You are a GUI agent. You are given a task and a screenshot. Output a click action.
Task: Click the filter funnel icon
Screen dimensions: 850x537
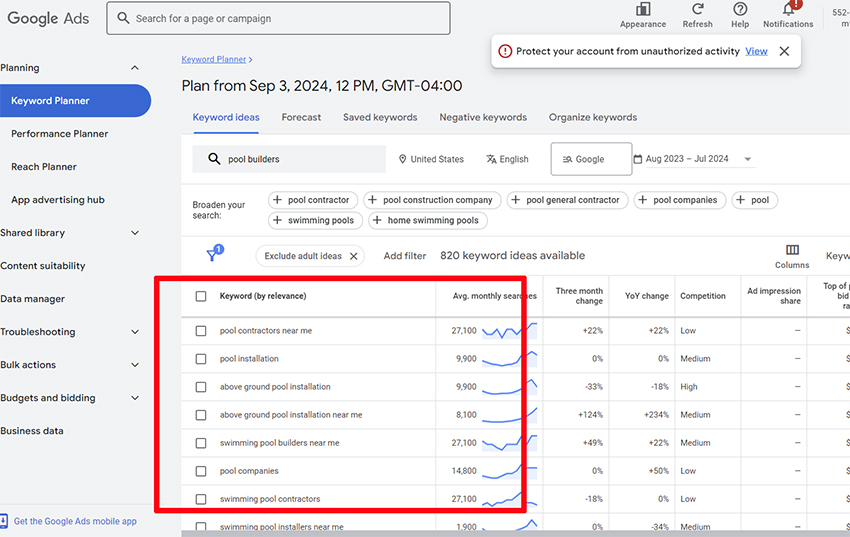[213, 255]
